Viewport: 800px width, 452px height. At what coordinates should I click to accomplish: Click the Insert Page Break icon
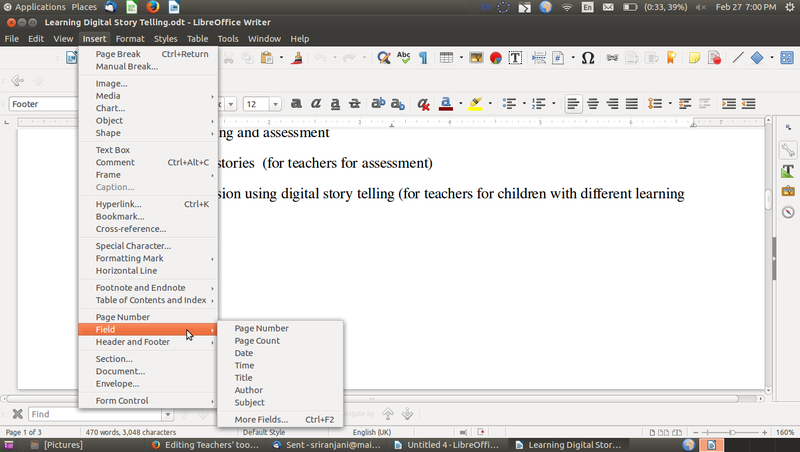pyautogui.click(x=539, y=58)
